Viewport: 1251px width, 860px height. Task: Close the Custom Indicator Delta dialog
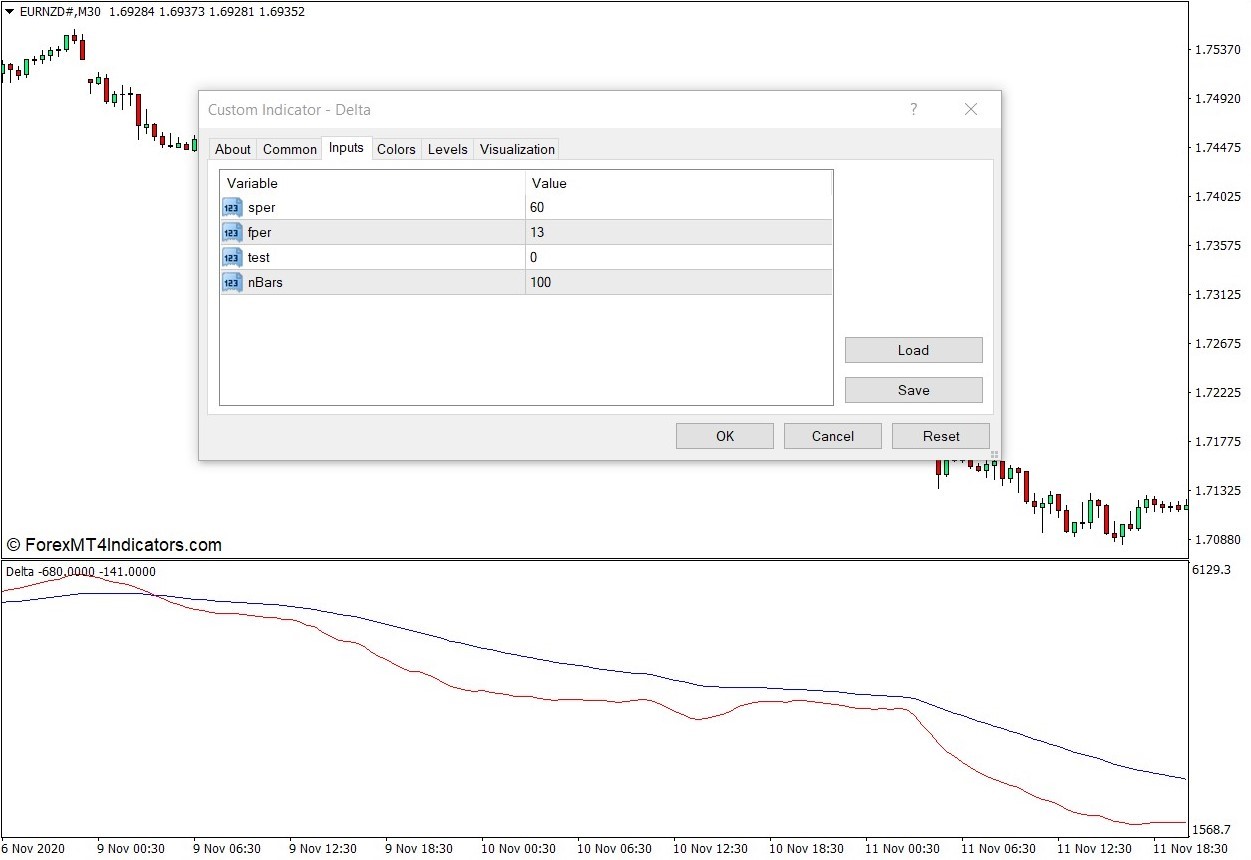[970, 110]
